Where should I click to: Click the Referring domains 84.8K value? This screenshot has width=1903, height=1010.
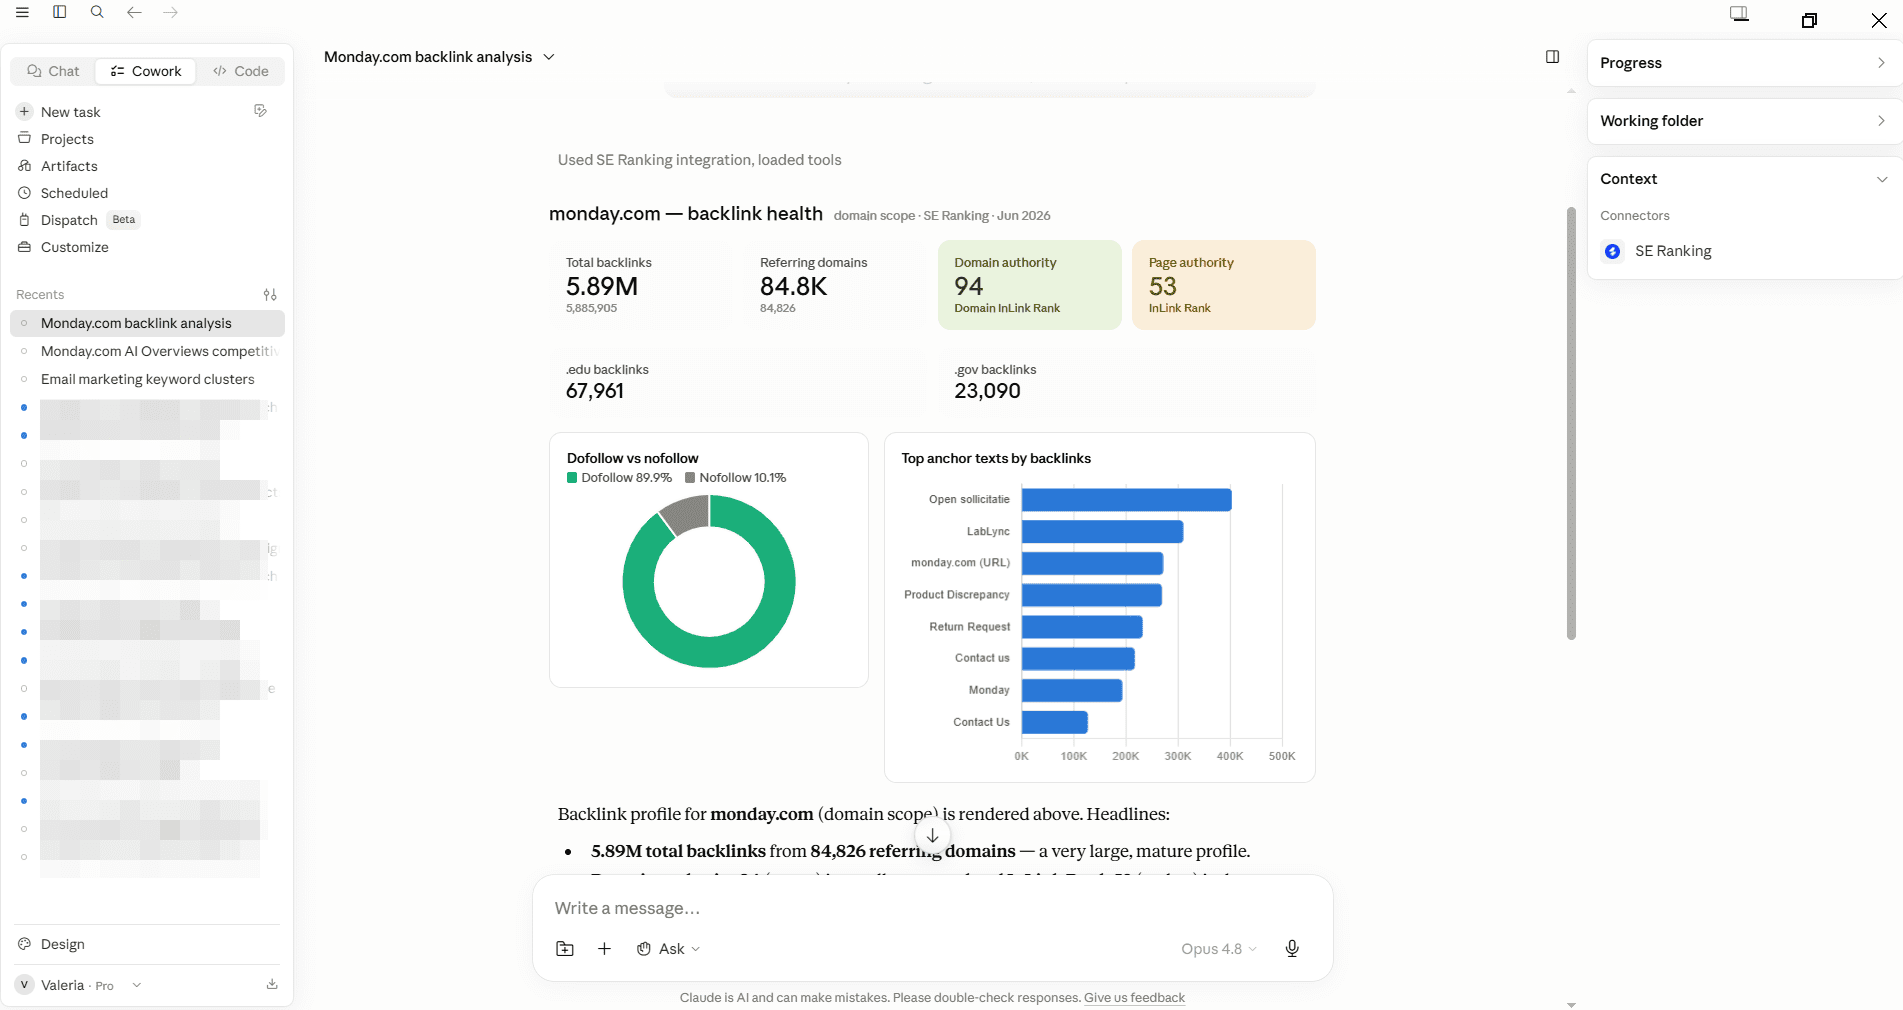(x=793, y=287)
